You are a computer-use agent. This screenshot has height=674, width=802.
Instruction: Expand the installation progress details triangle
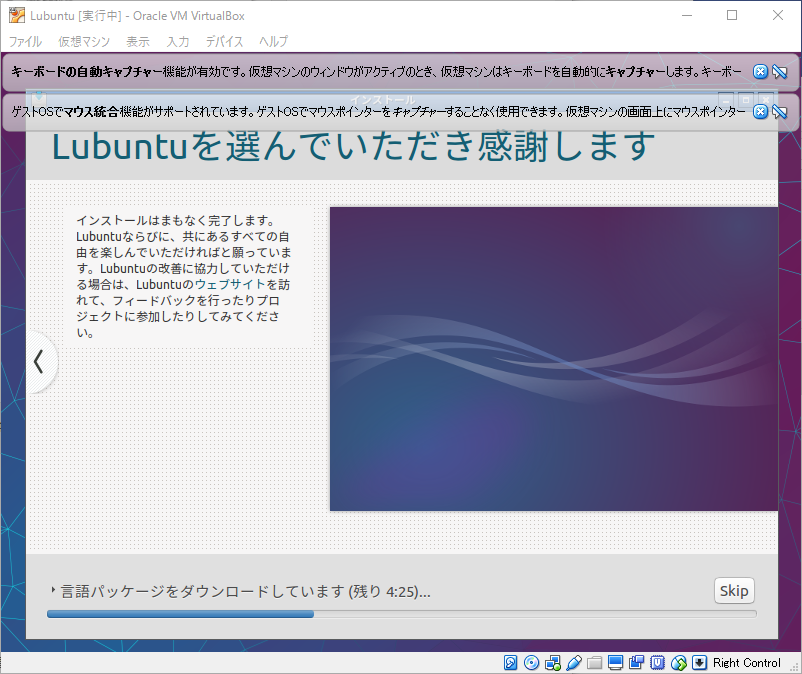53,590
